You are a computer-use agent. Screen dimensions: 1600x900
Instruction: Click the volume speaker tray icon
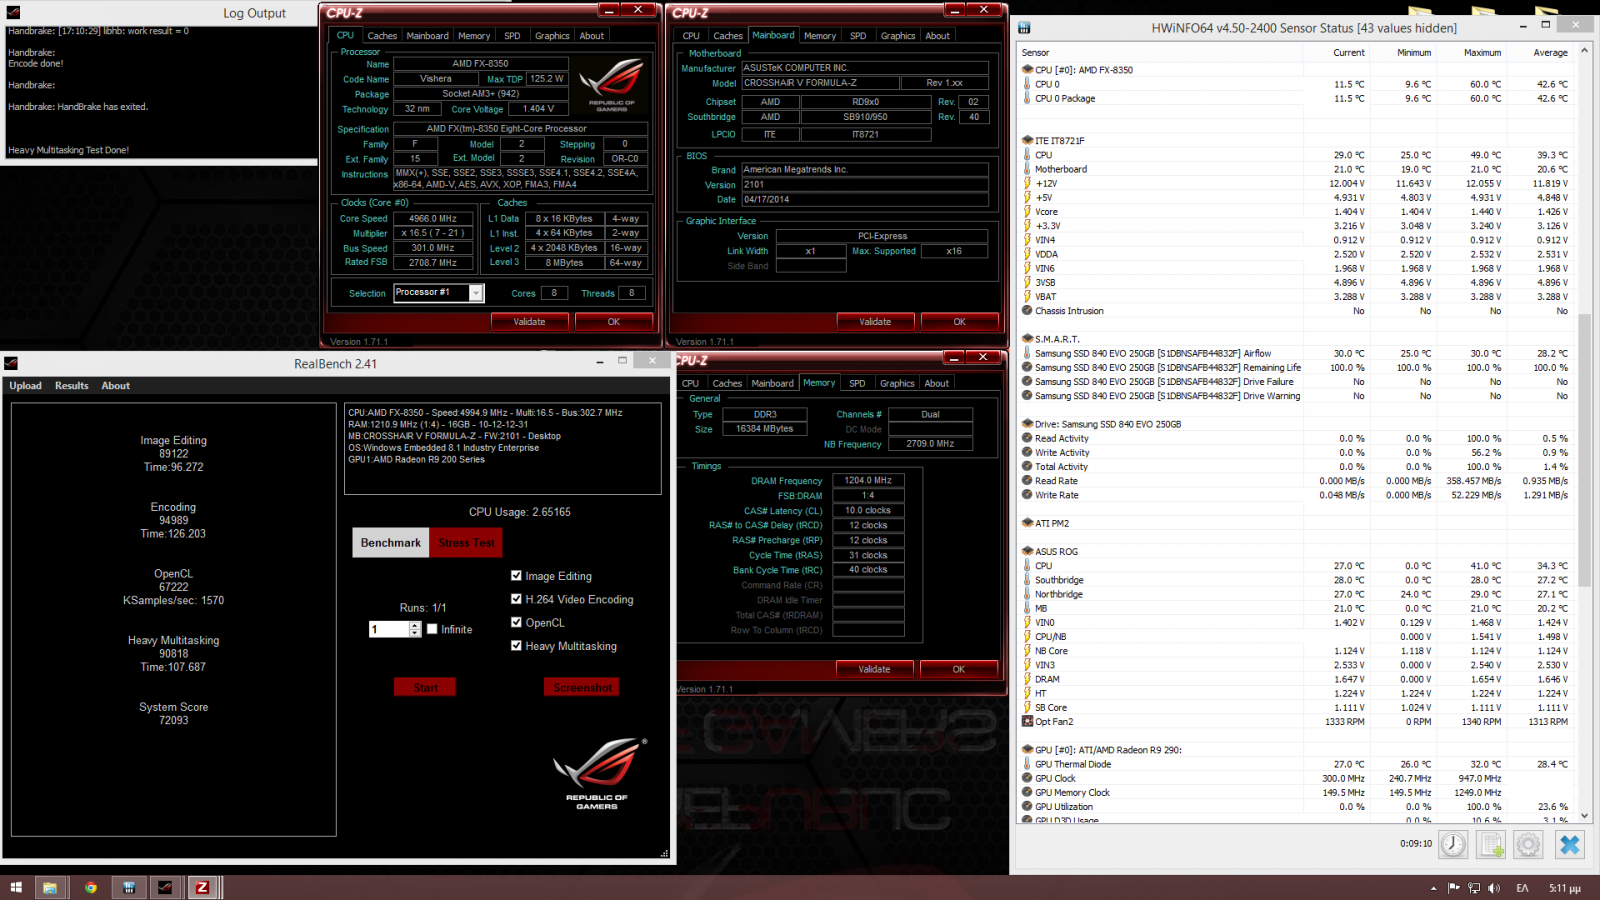[1494, 888]
